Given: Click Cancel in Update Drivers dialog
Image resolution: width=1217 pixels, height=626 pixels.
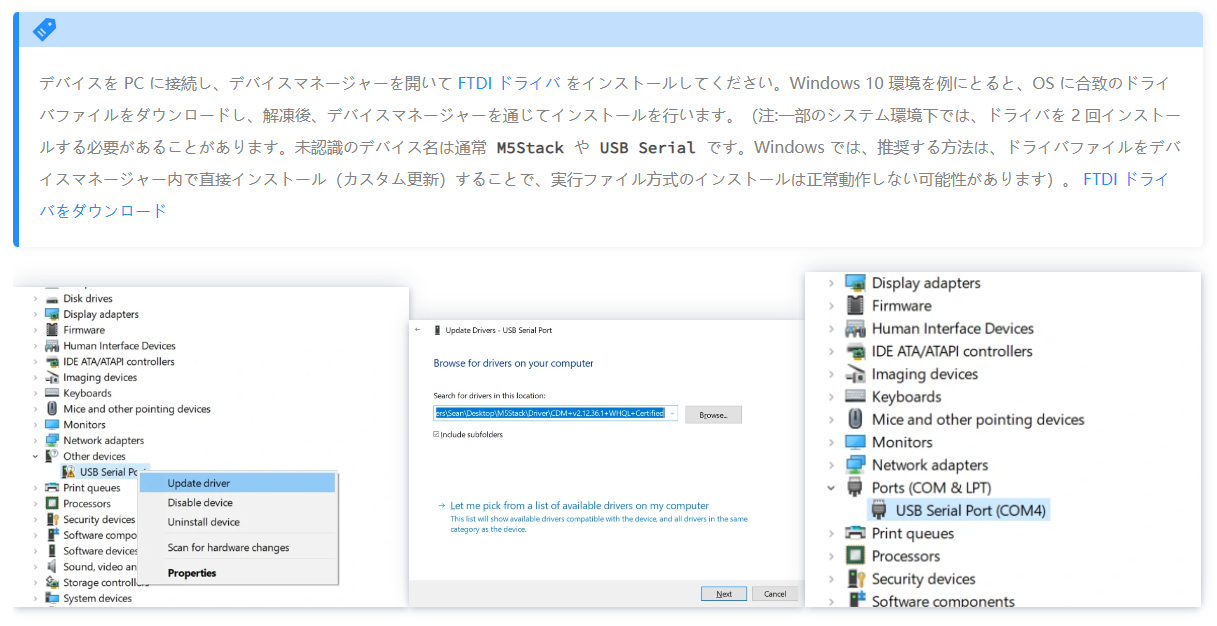Looking at the screenshot, I should tap(775, 594).
